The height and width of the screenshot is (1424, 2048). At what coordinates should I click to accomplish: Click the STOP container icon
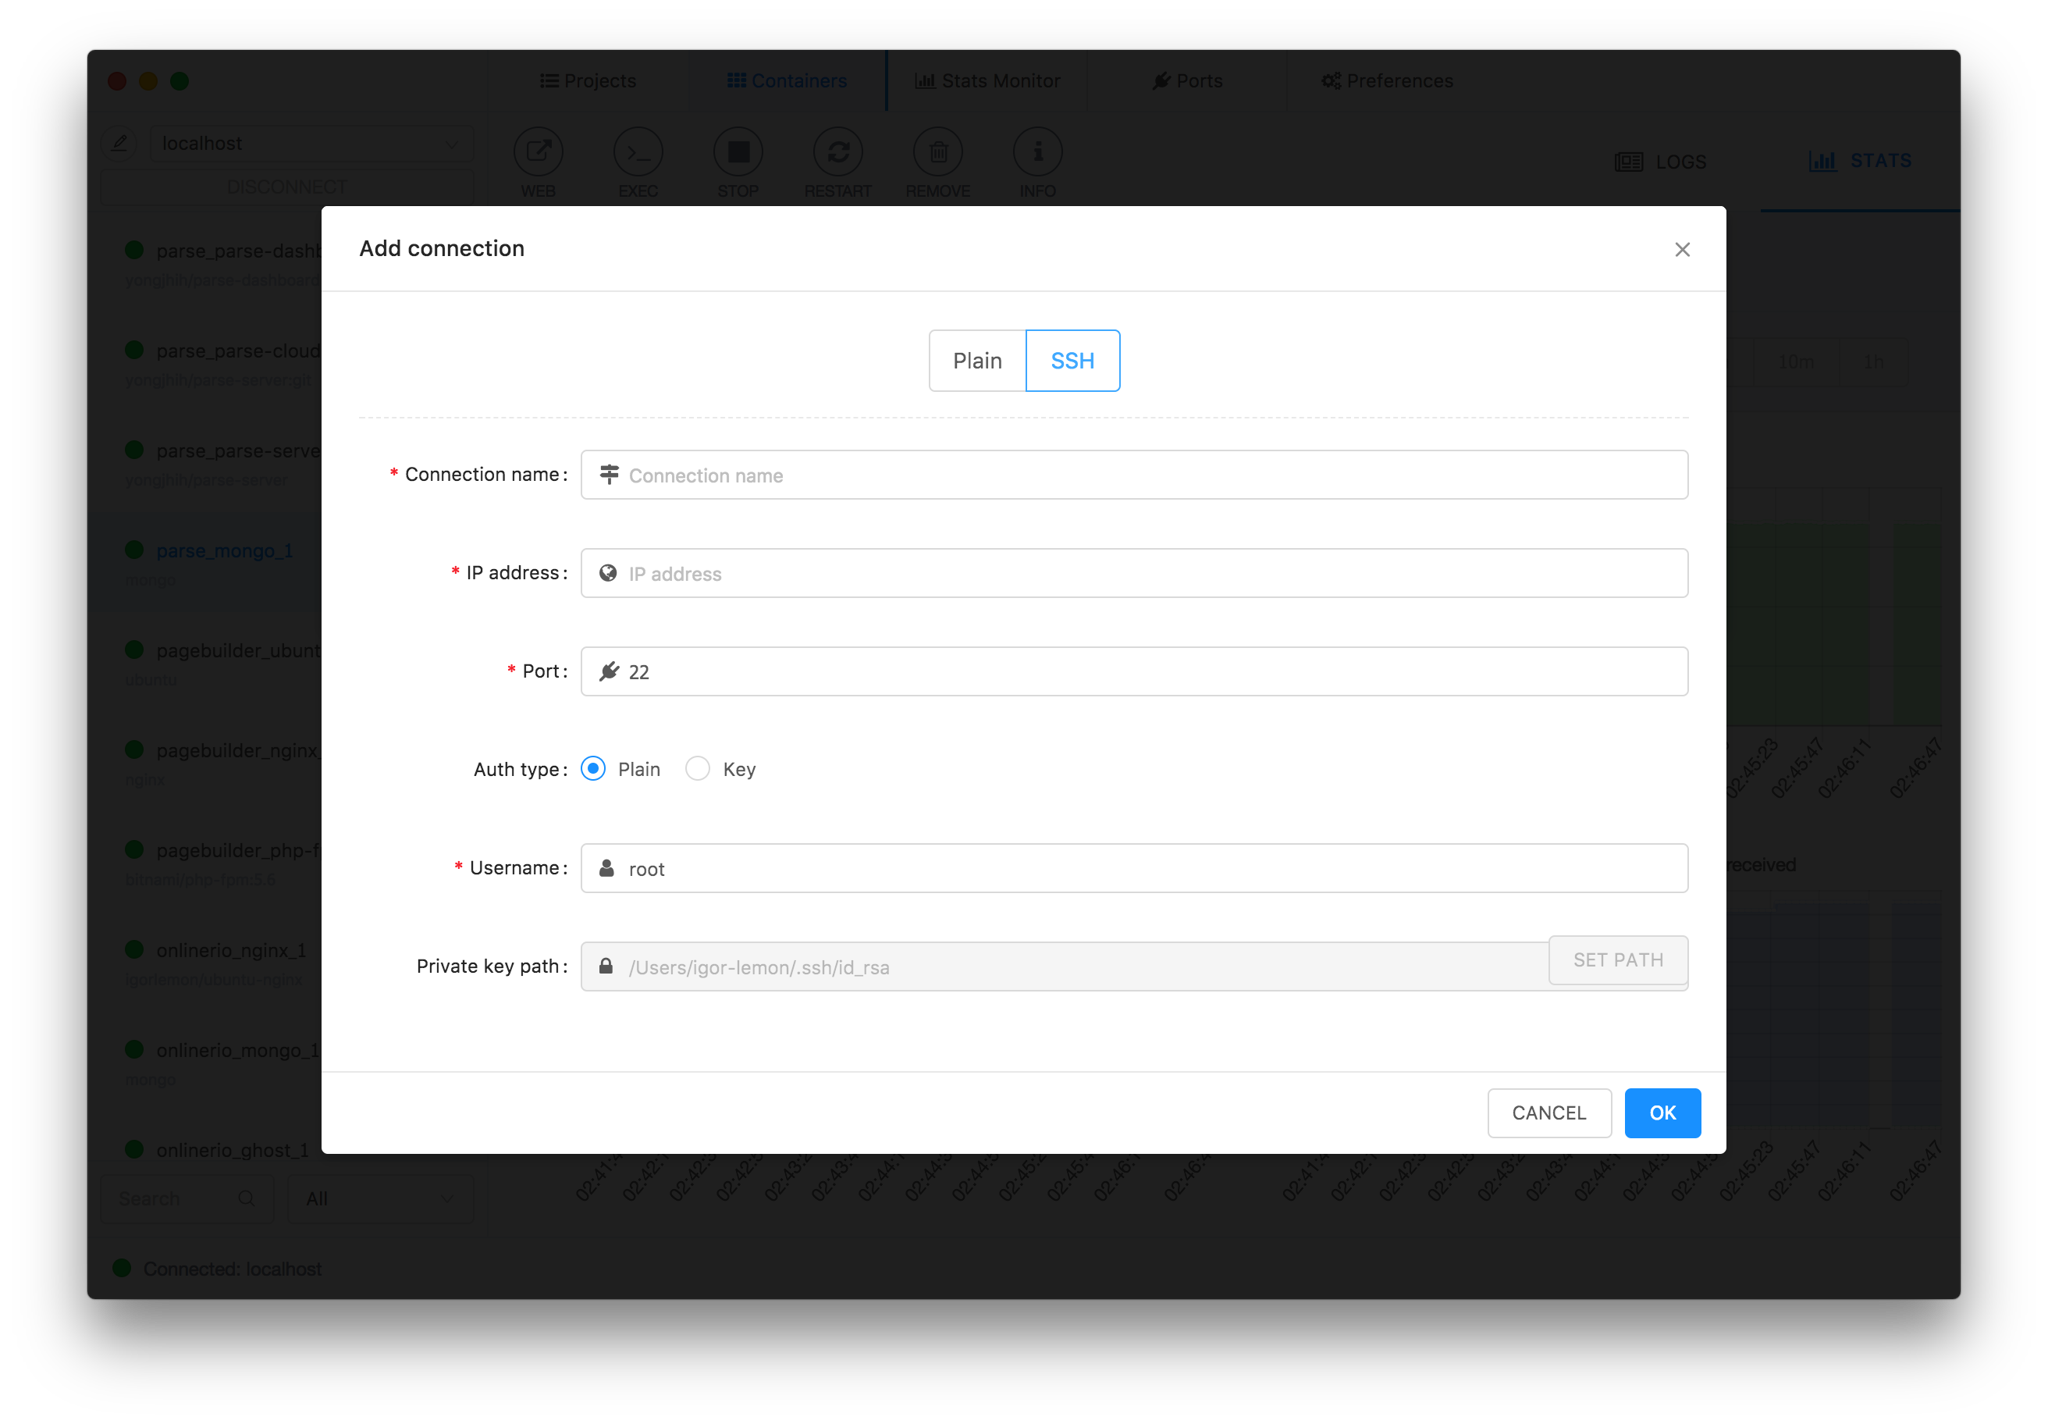pyautogui.click(x=738, y=152)
